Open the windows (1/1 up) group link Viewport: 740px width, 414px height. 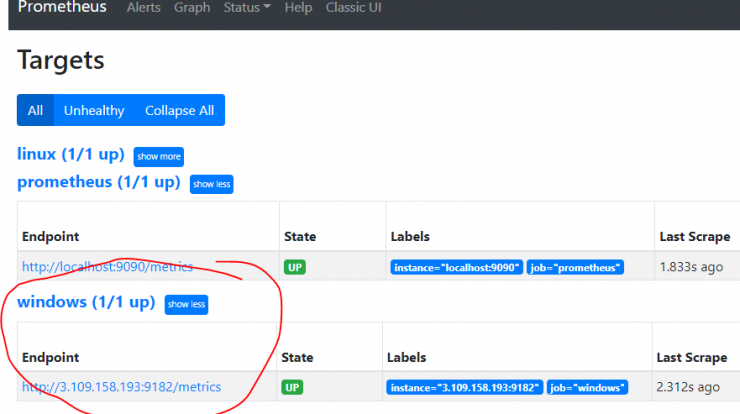[86, 302]
